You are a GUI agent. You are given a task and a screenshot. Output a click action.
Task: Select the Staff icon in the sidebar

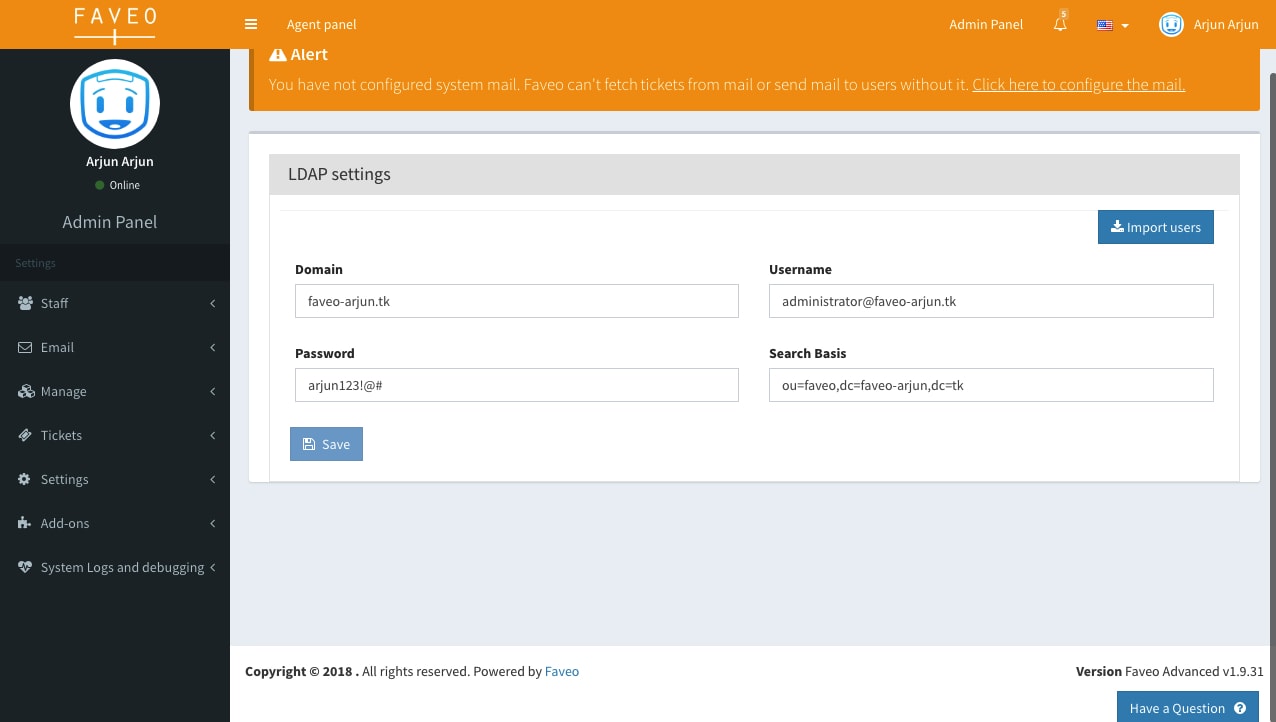pyautogui.click(x=24, y=303)
